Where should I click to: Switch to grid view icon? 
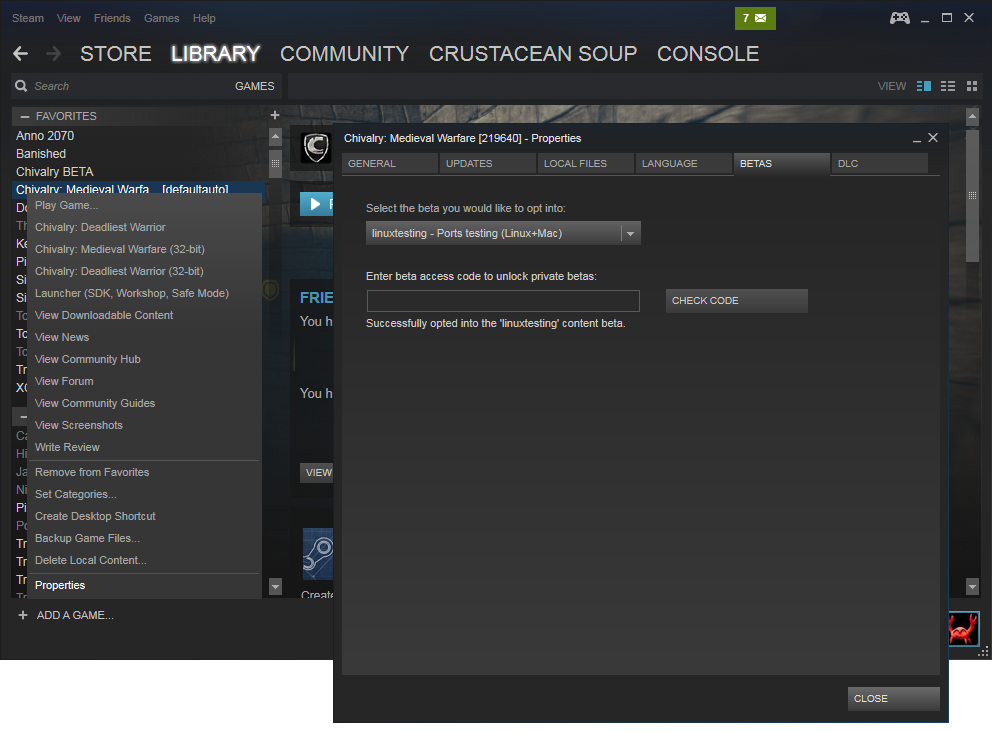click(x=972, y=86)
